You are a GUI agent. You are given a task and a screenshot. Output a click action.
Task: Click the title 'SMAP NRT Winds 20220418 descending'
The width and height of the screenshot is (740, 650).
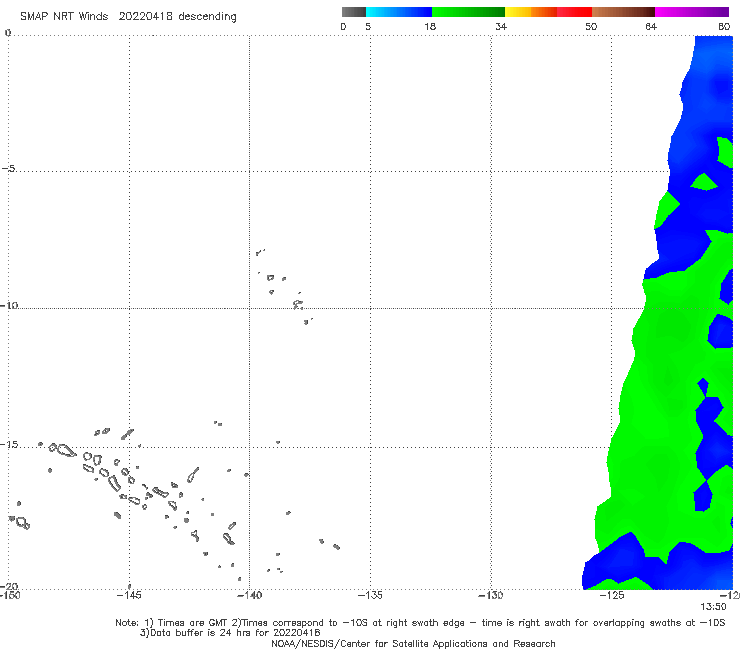[128, 17]
